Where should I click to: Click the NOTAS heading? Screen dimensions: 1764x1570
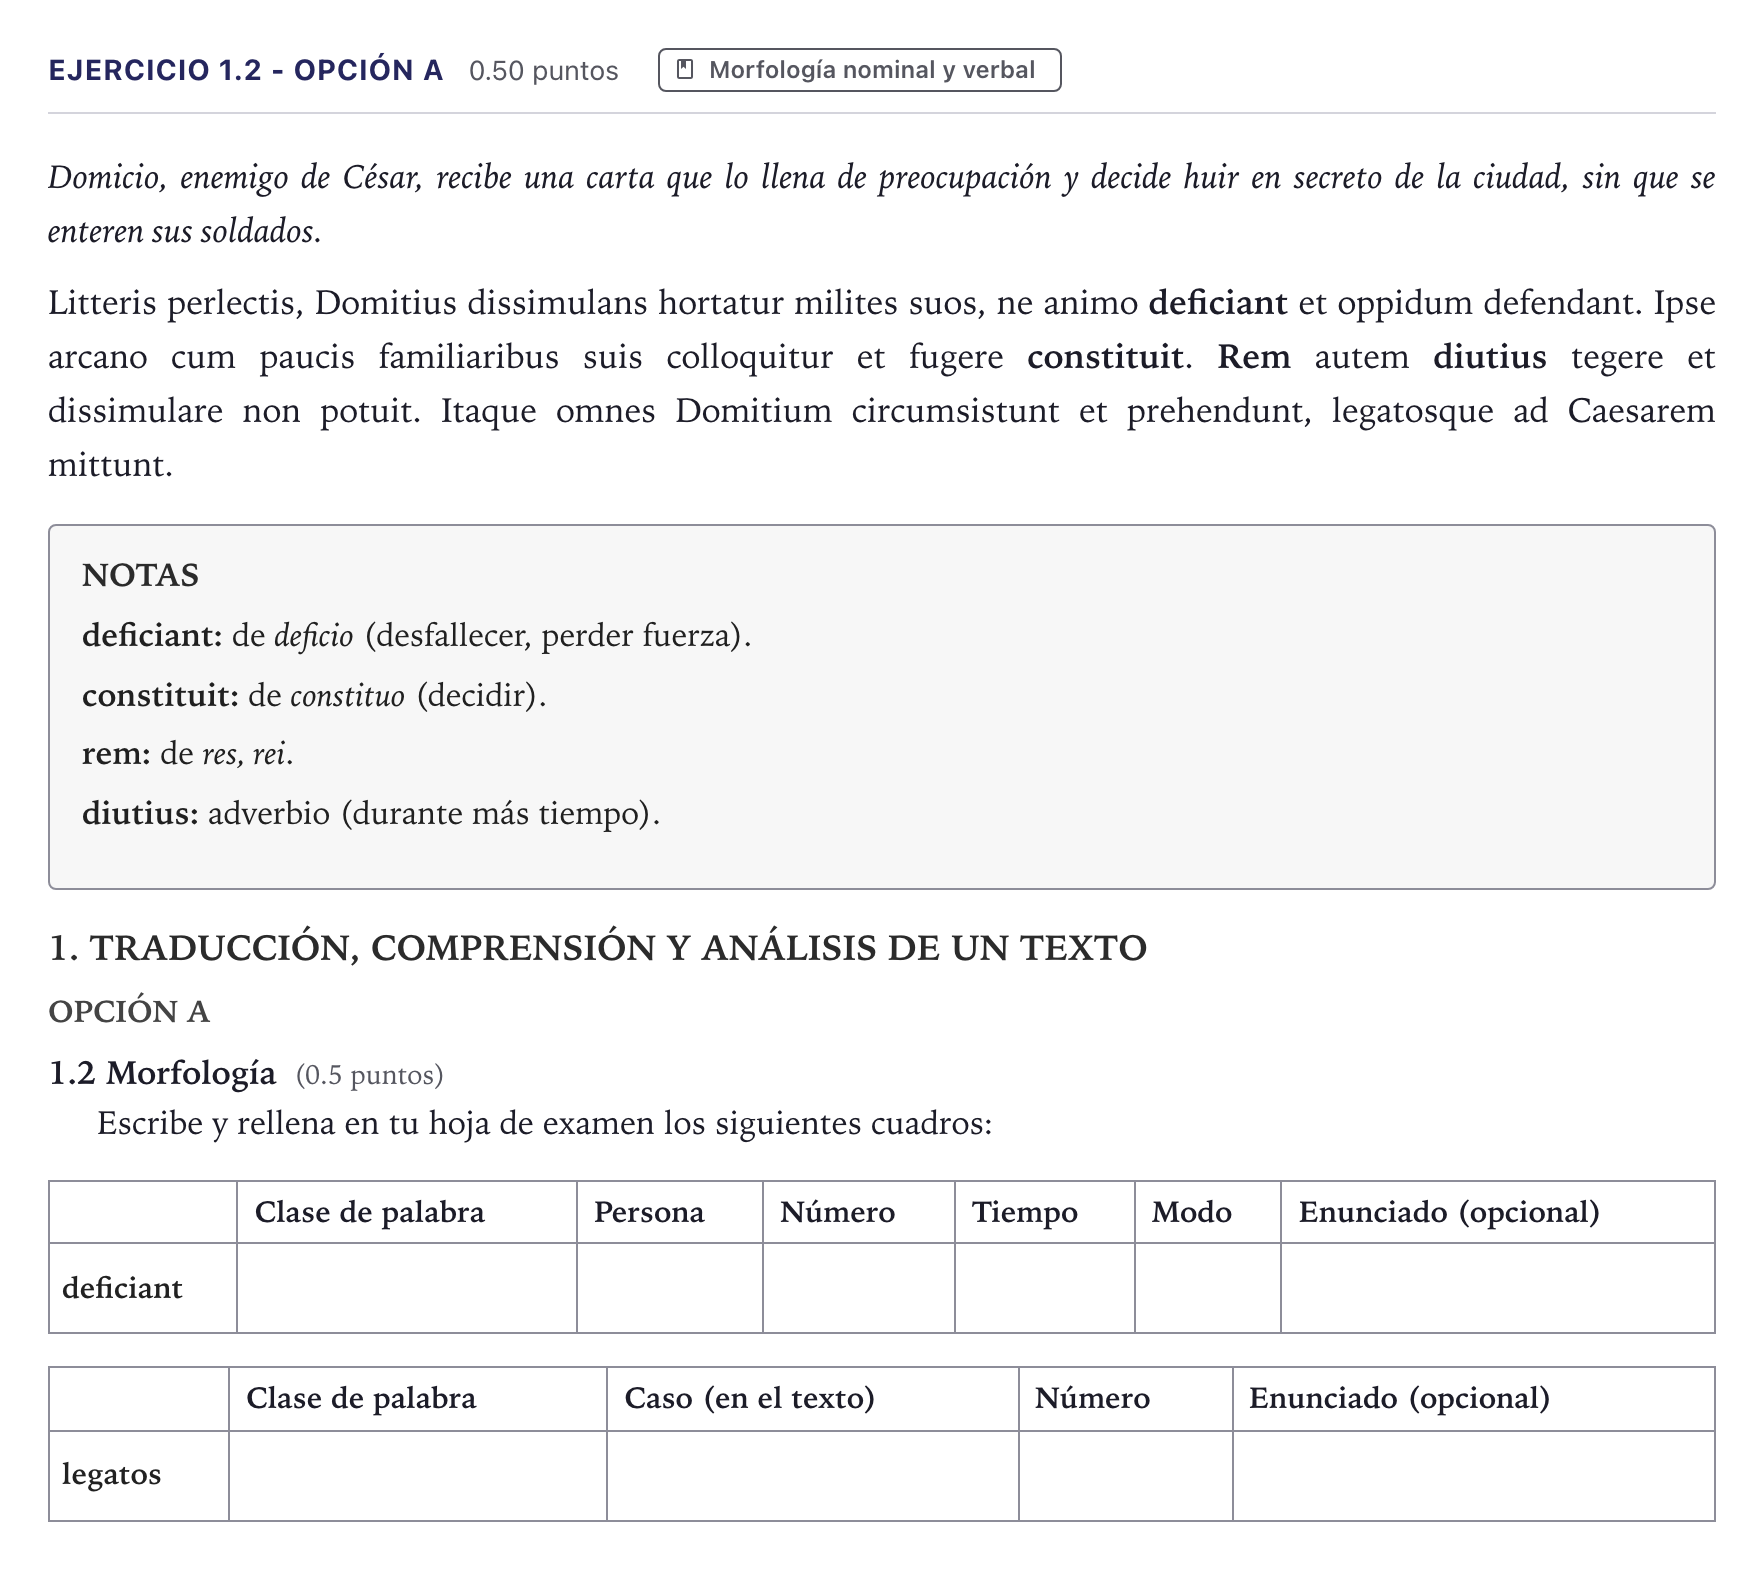coord(140,575)
